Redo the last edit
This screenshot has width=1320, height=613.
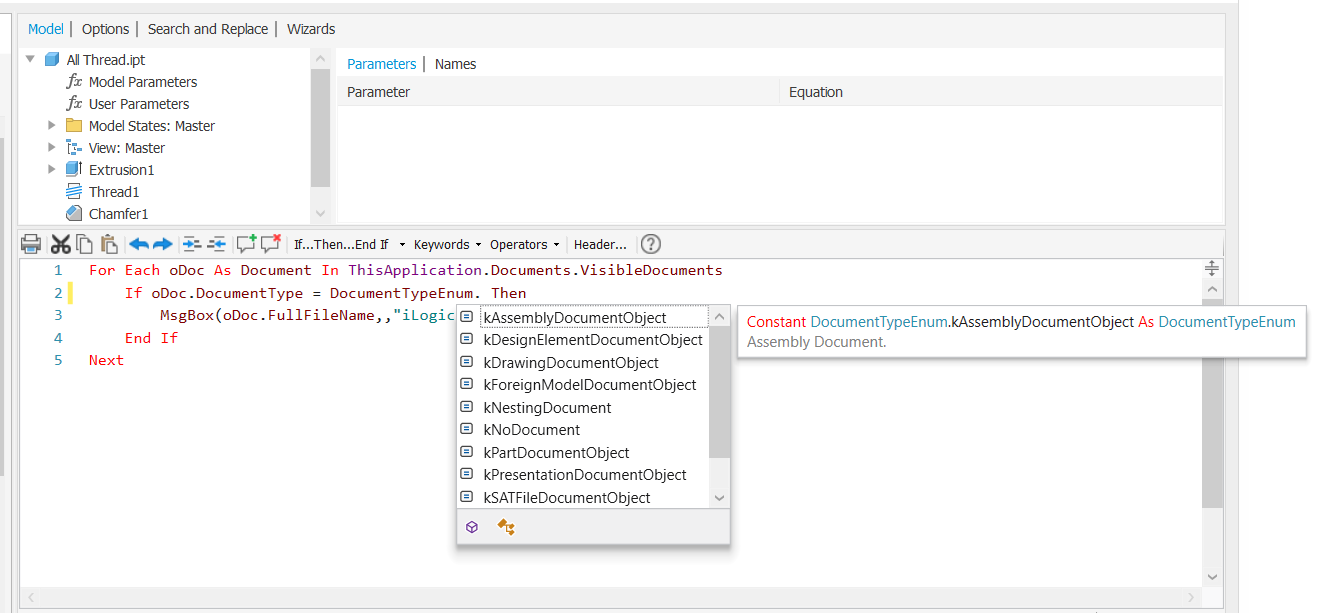161,244
